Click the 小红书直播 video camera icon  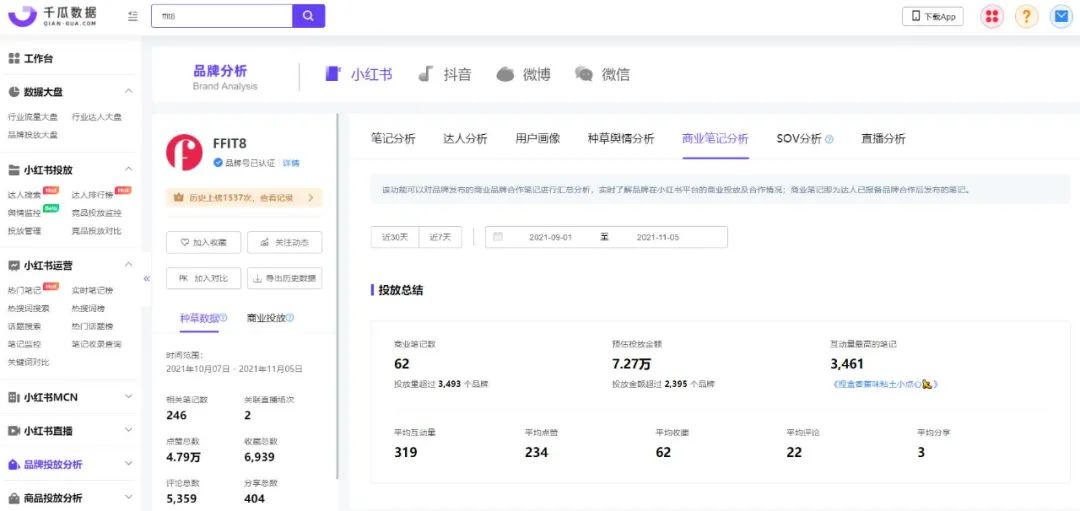pyautogui.click(x=14, y=431)
